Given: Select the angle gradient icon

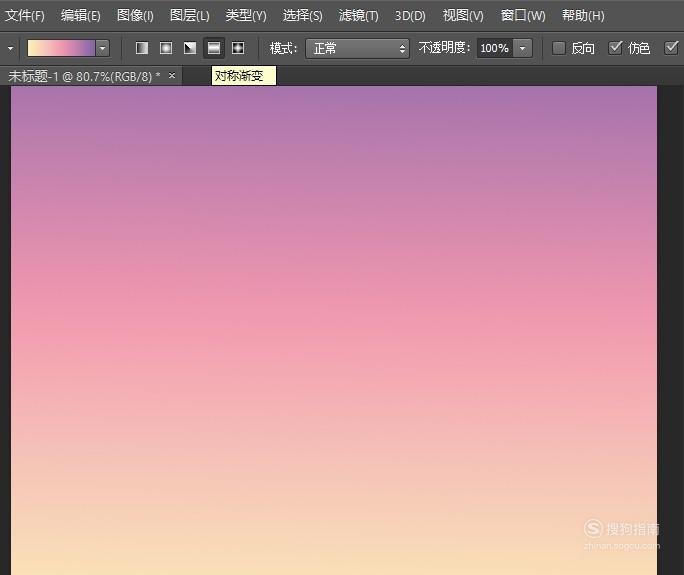Looking at the screenshot, I should pyautogui.click(x=190, y=48).
